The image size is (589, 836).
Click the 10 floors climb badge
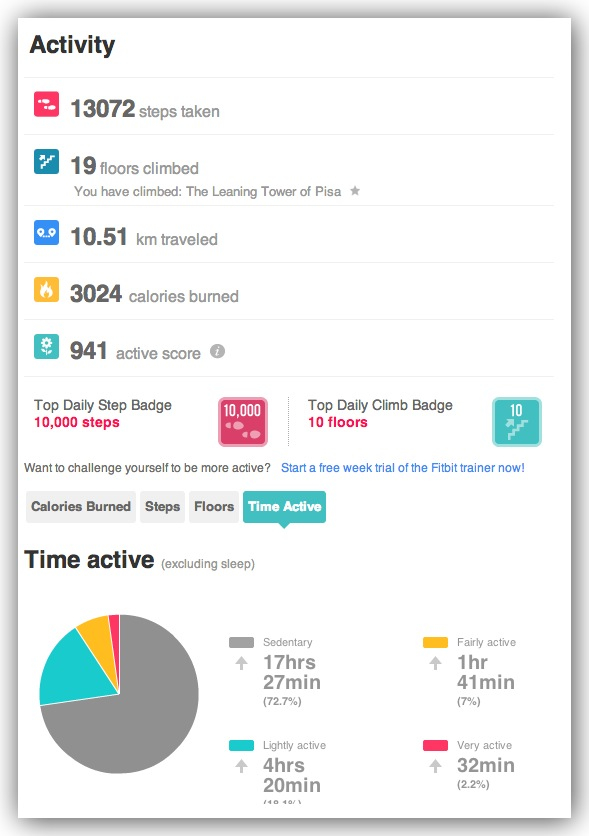coord(517,422)
